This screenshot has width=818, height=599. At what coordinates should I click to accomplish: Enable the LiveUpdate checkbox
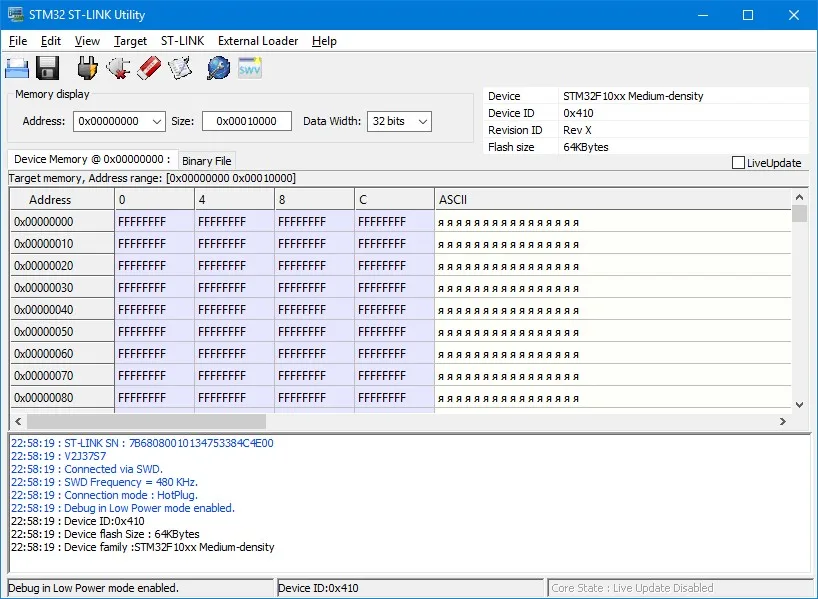739,163
